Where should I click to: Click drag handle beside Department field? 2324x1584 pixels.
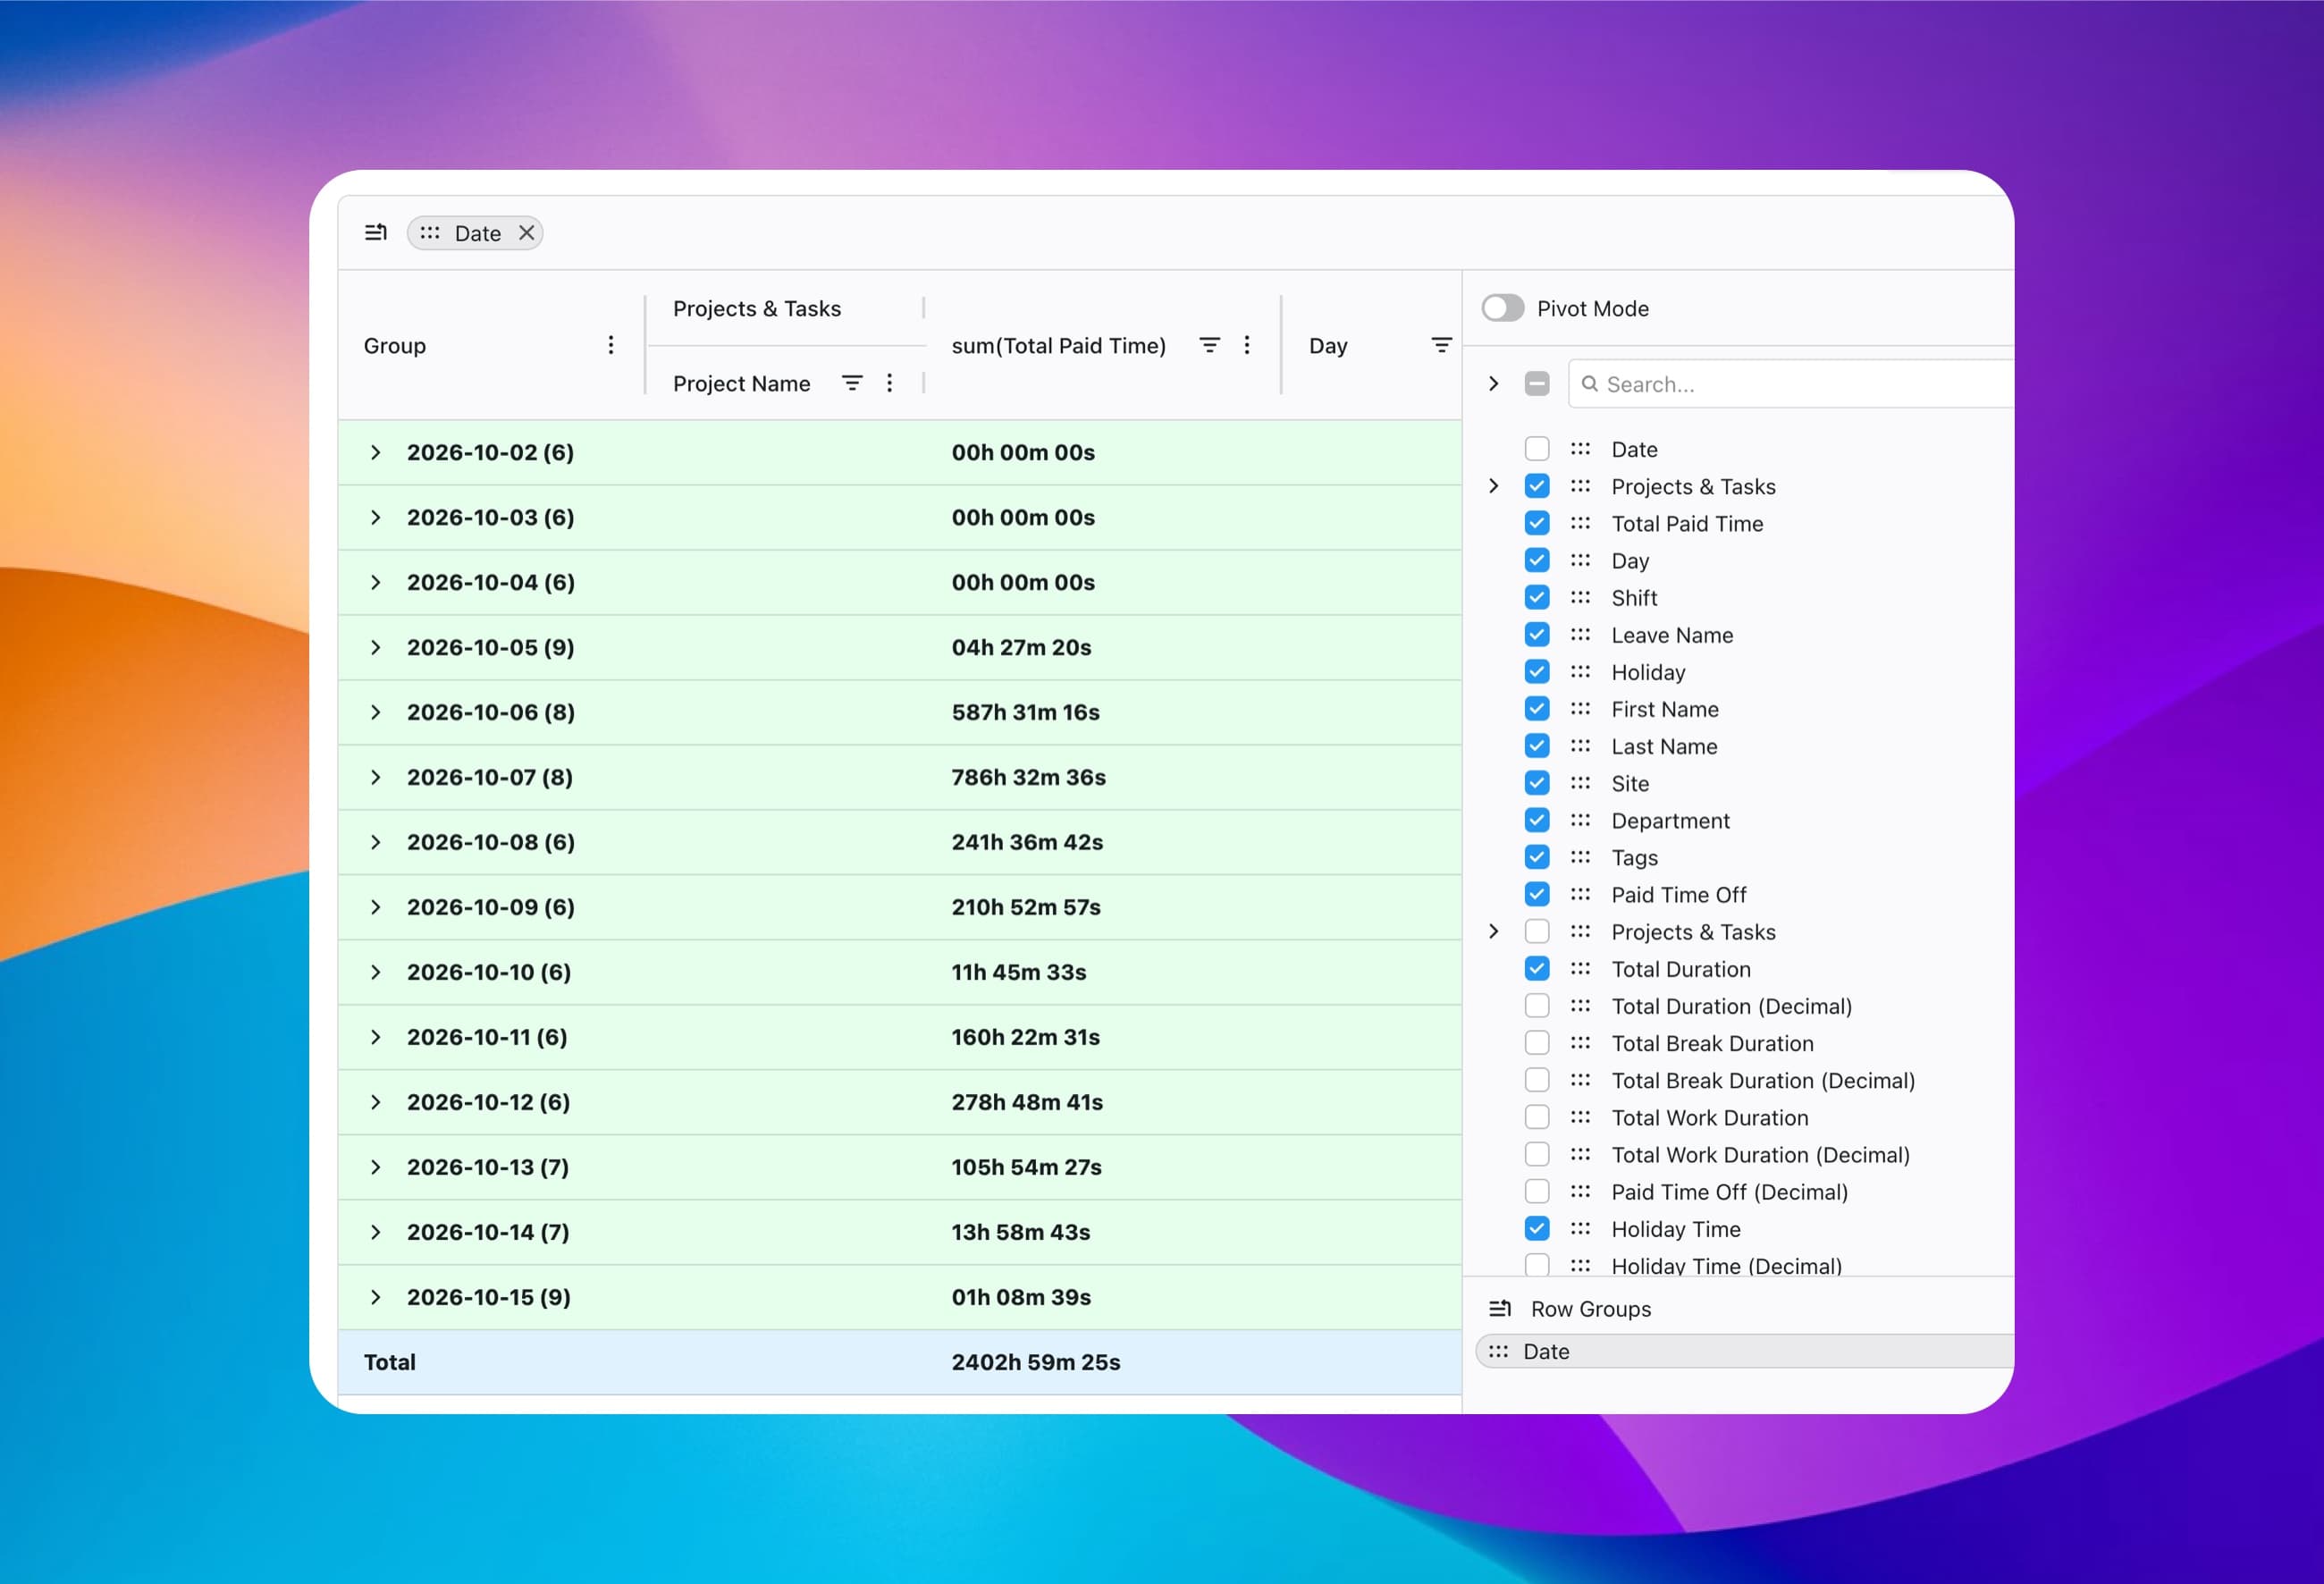[x=1580, y=820]
